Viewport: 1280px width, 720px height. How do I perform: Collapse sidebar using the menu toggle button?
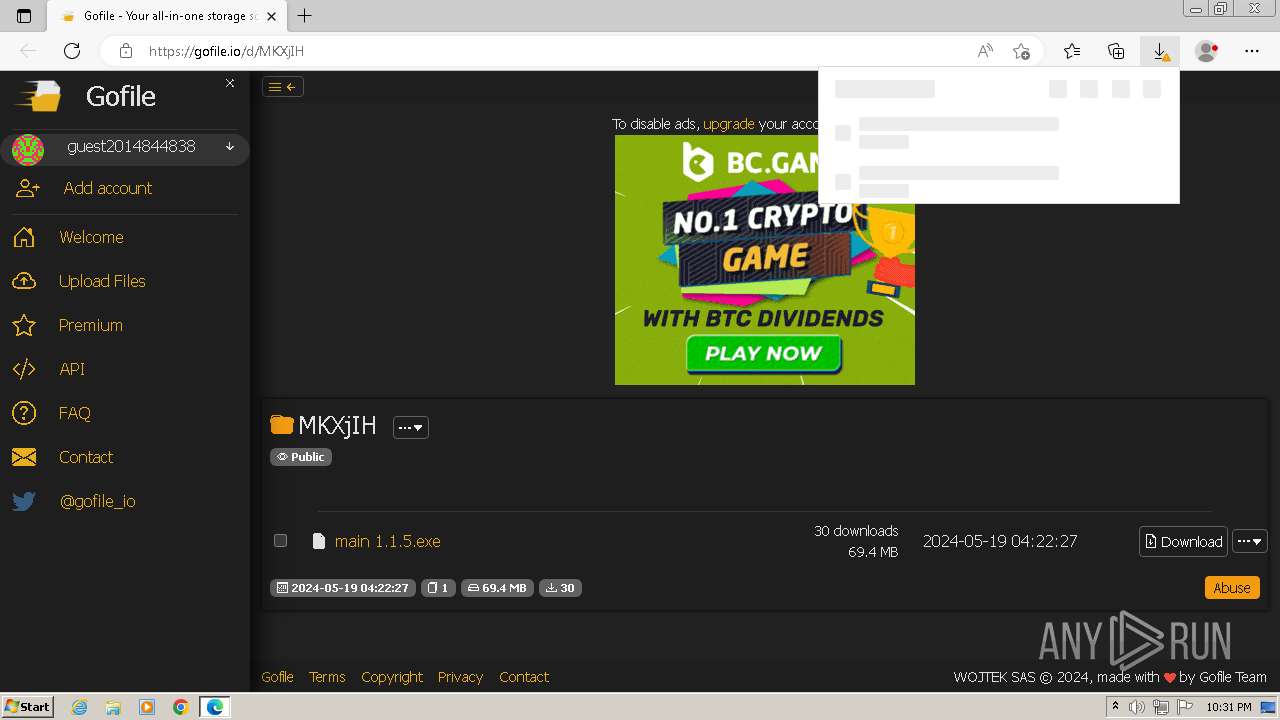pos(283,87)
